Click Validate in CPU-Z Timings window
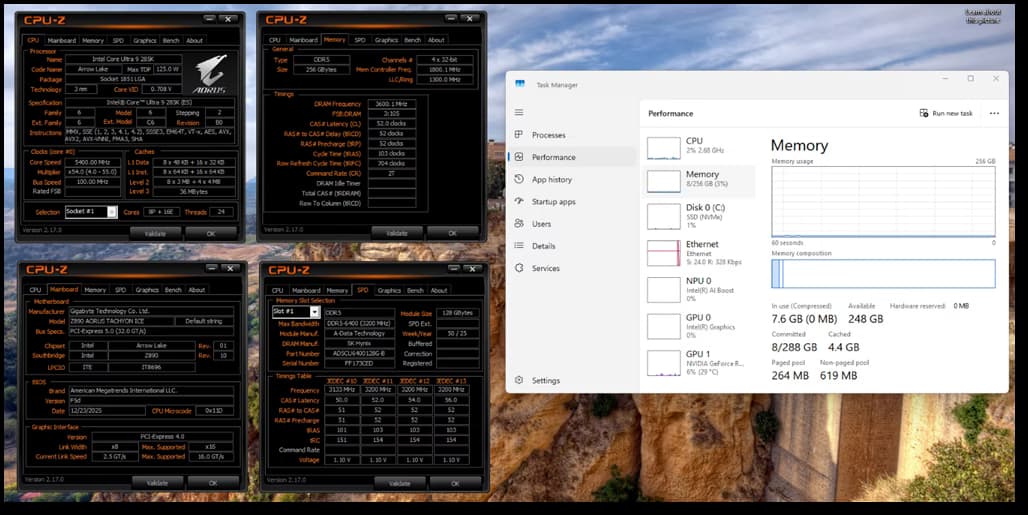Image resolution: width=1028 pixels, height=515 pixels. pyautogui.click(x=397, y=233)
